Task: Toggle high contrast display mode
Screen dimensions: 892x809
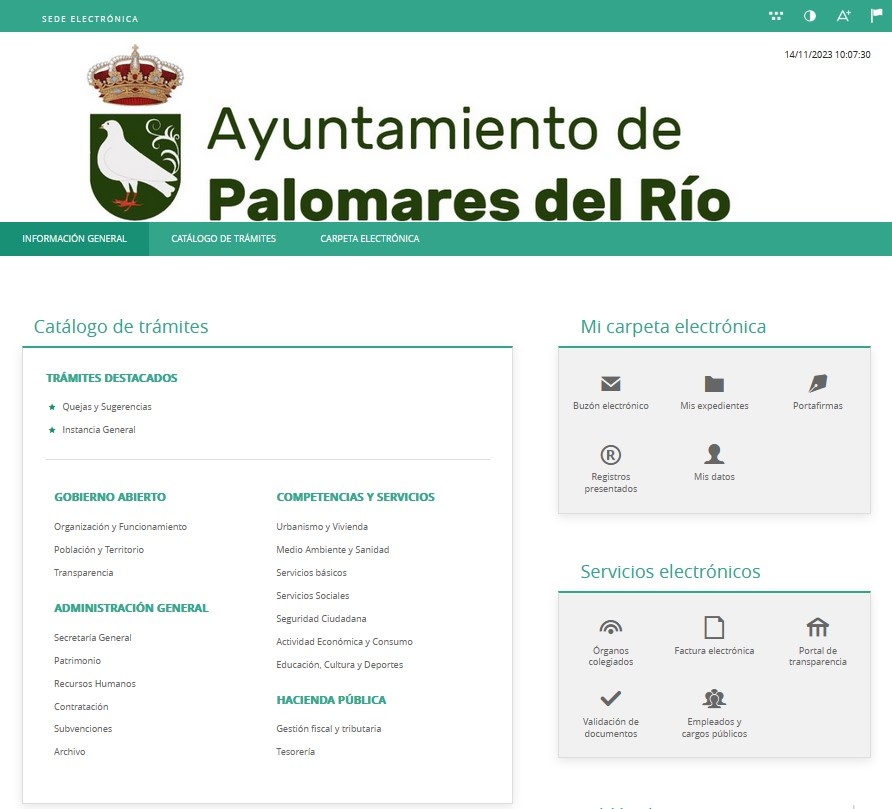Action: [x=809, y=15]
